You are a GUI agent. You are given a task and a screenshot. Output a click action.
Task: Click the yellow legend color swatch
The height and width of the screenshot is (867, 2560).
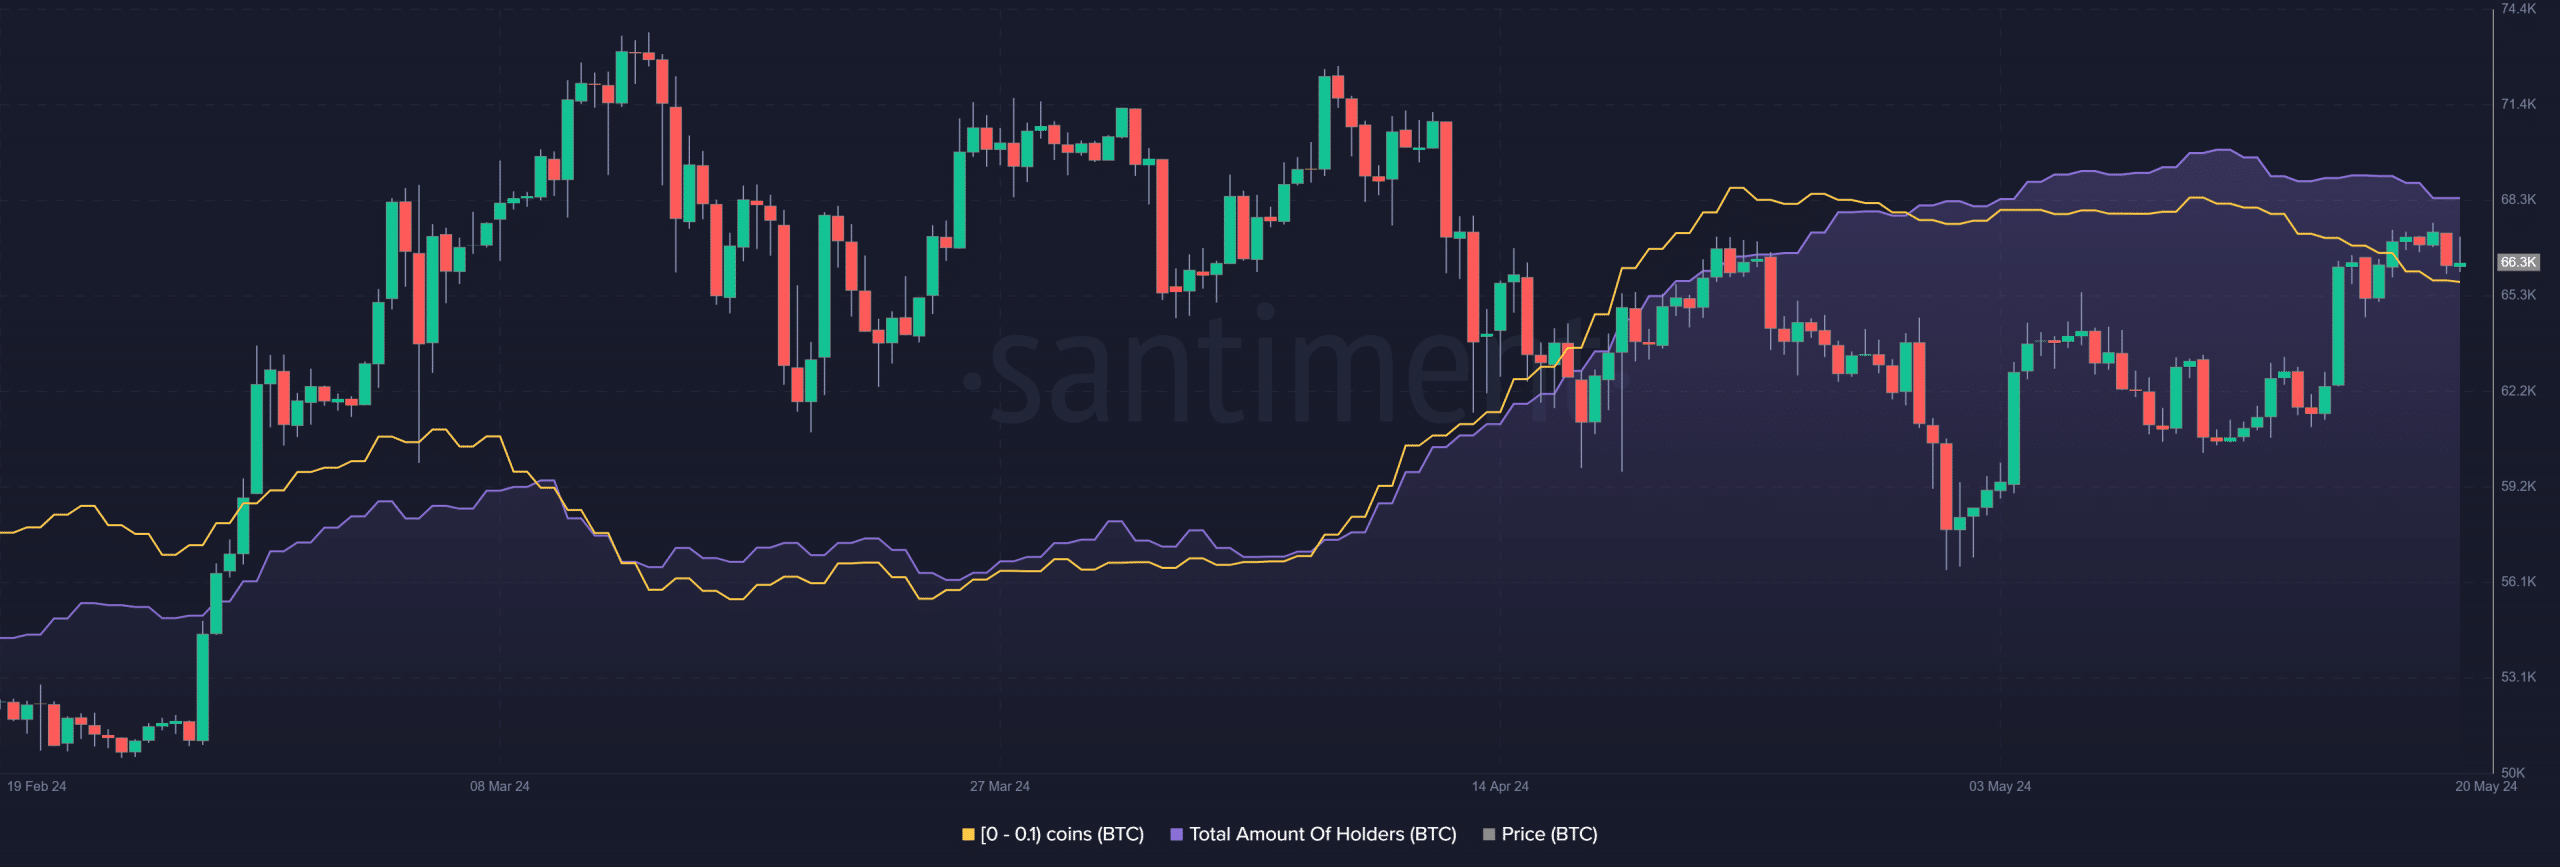[968, 834]
